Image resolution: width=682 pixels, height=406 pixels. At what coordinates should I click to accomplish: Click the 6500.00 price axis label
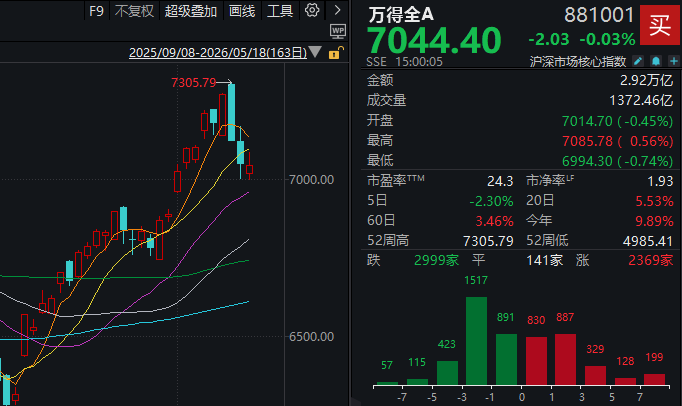(x=311, y=336)
